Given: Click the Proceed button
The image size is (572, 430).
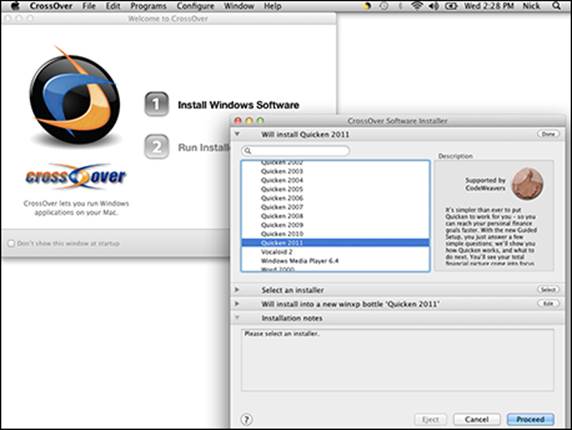Looking at the screenshot, I should tap(530, 419).
